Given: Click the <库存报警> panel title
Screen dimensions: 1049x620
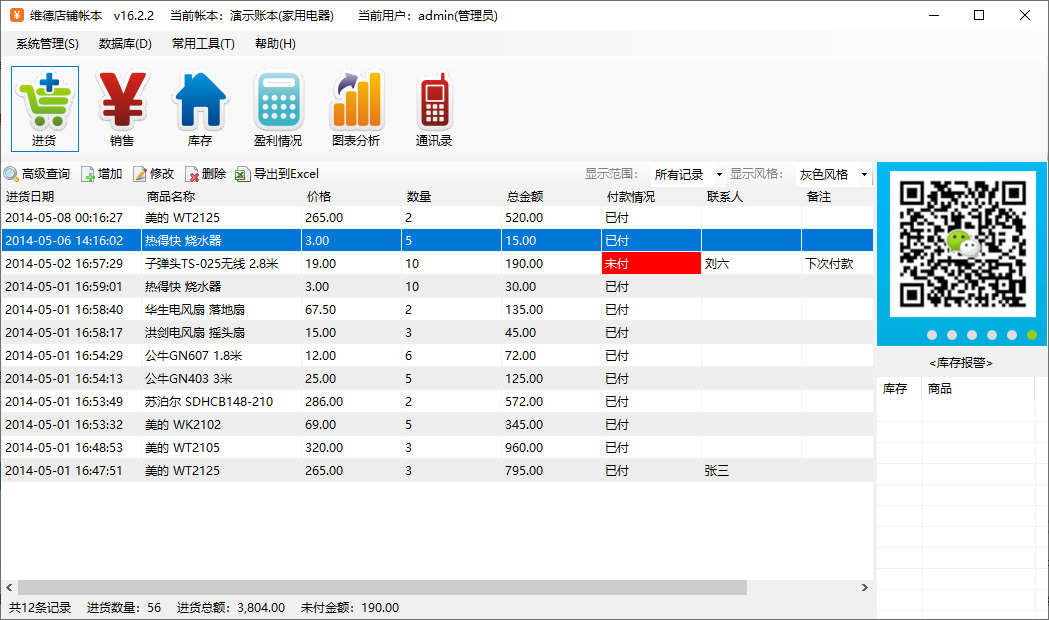Looking at the screenshot, I should [x=961, y=363].
